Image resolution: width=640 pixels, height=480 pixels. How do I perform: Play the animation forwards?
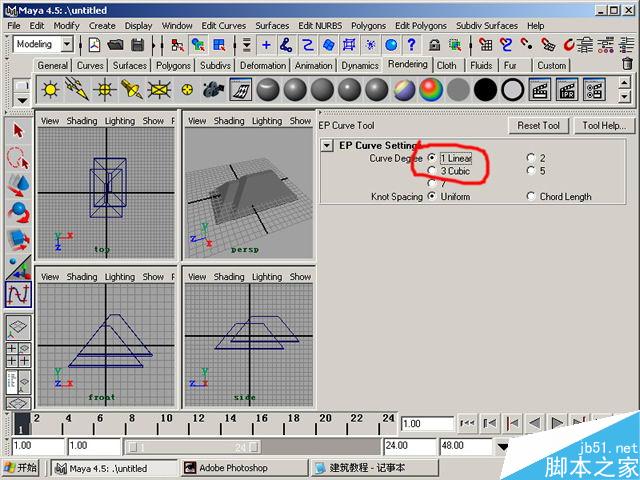(x=557, y=423)
